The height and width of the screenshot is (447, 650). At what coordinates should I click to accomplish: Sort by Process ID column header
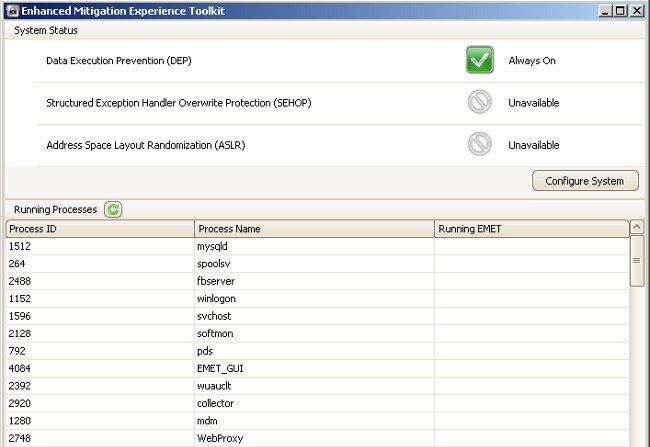pyautogui.click(x=100, y=229)
